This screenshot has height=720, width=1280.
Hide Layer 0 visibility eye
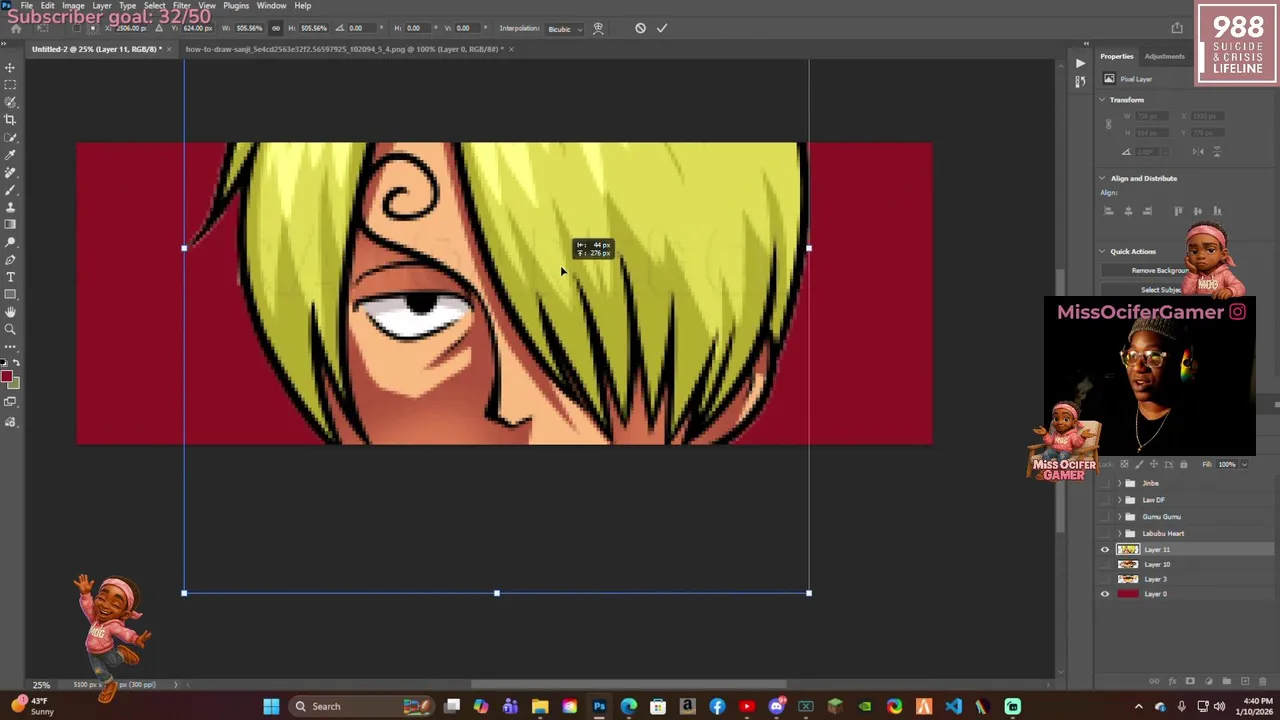point(1105,594)
